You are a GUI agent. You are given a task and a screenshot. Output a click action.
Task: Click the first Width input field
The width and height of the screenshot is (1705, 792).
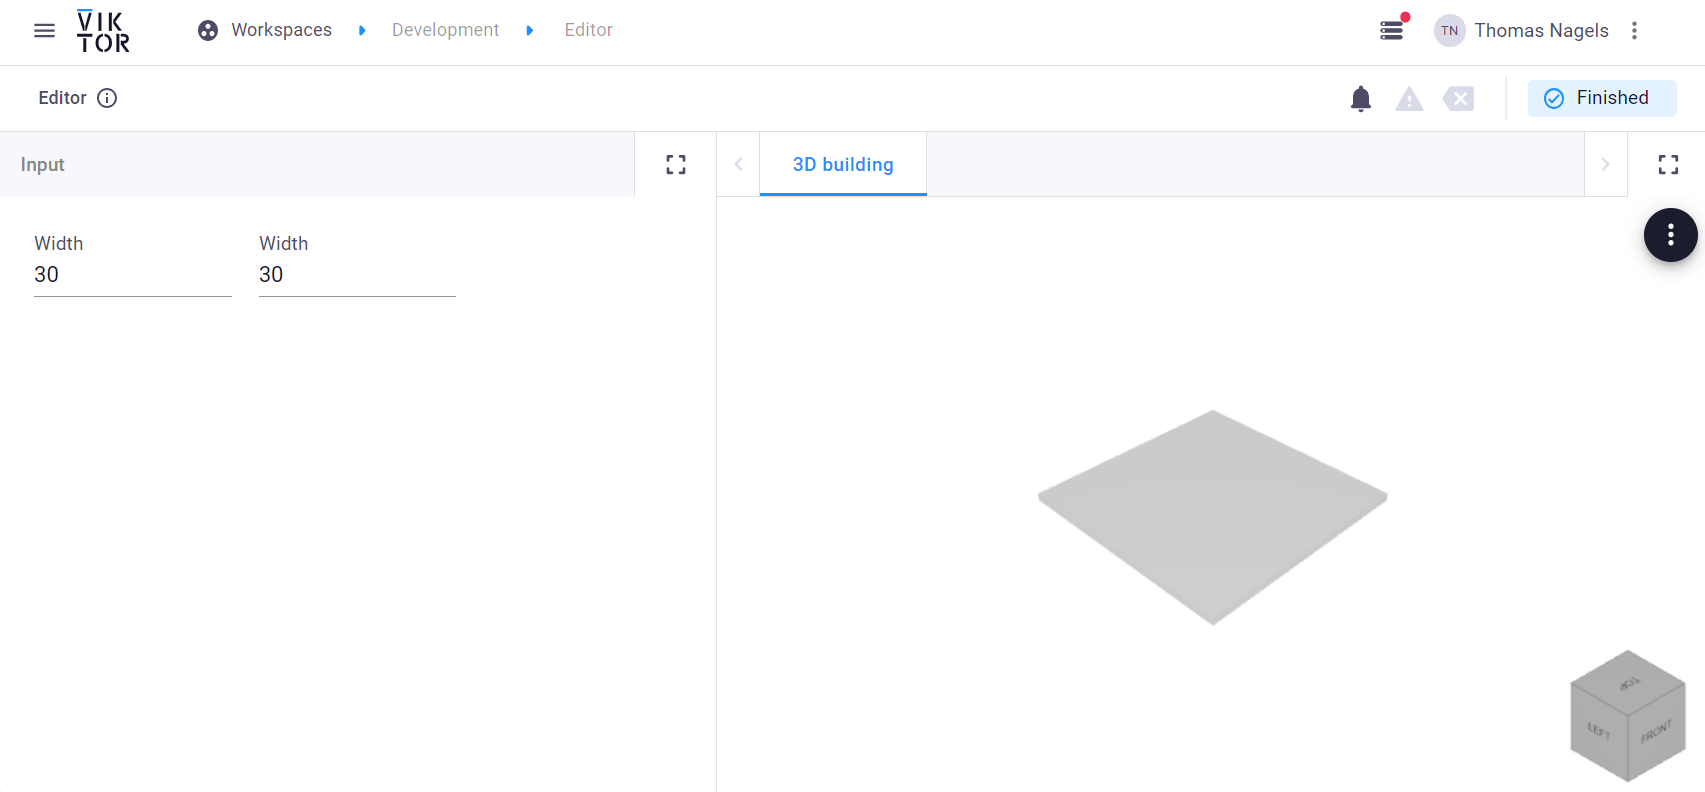[x=132, y=275]
